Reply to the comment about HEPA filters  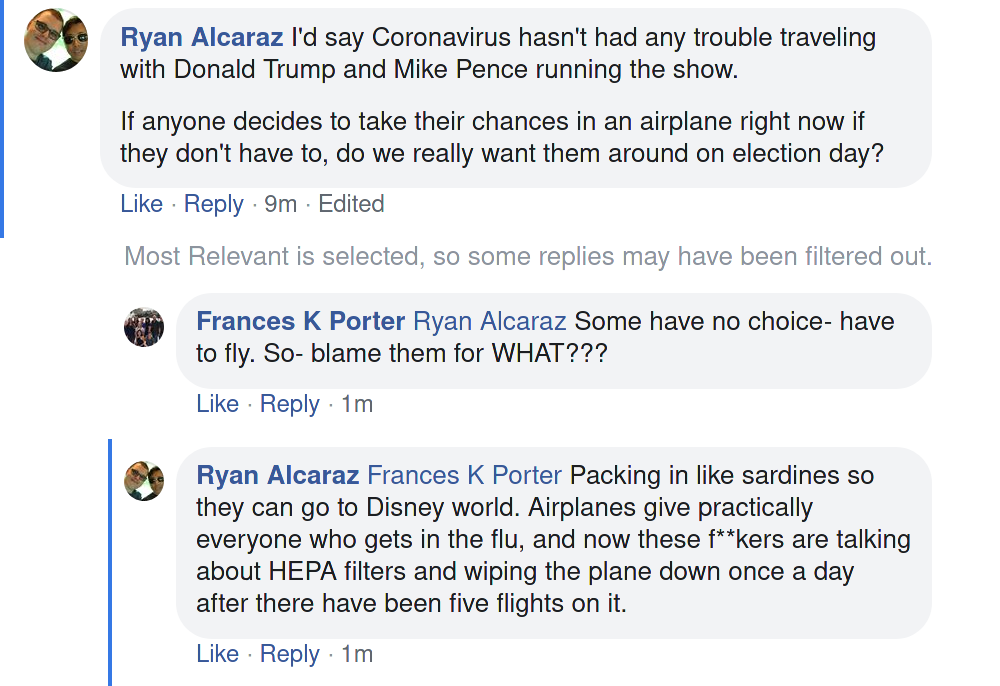[x=290, y=654]
